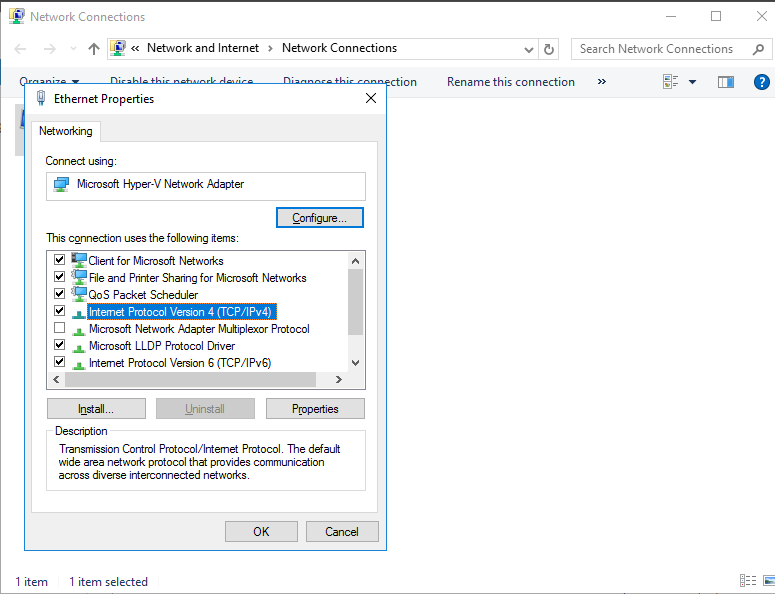Select QoS Packet Scheduler item
Image resolution: width=775 pixels, height=594 pixels.
[x=143, y=295]
